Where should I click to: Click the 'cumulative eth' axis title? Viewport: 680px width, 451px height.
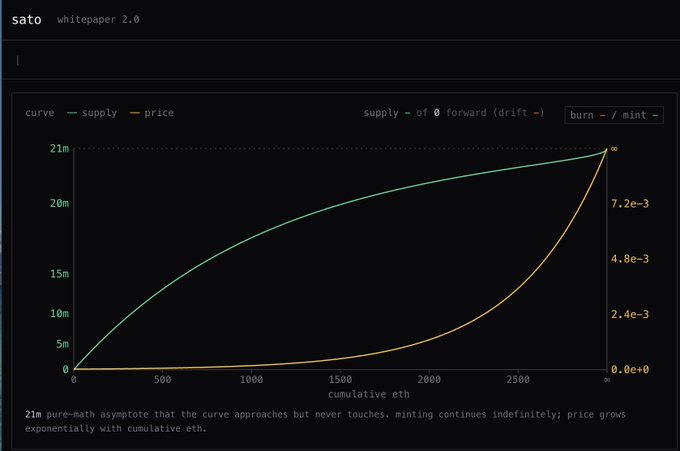point(369,394)
